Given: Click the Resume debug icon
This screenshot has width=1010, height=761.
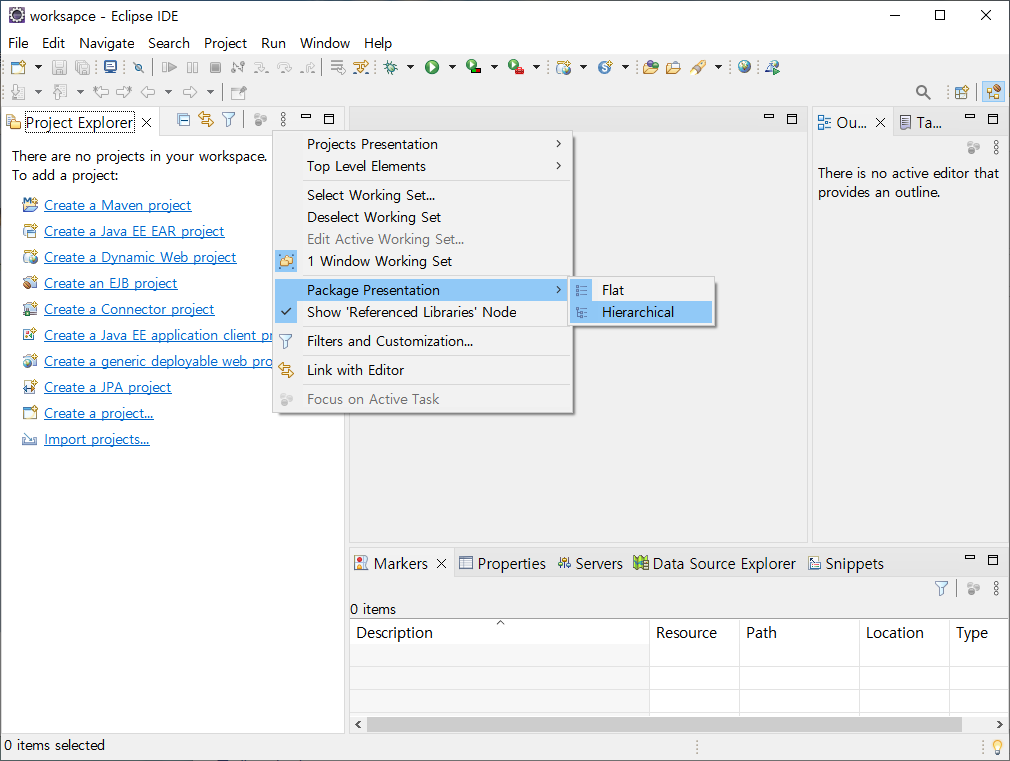Looking at the screenshot, I should (169, 67).
